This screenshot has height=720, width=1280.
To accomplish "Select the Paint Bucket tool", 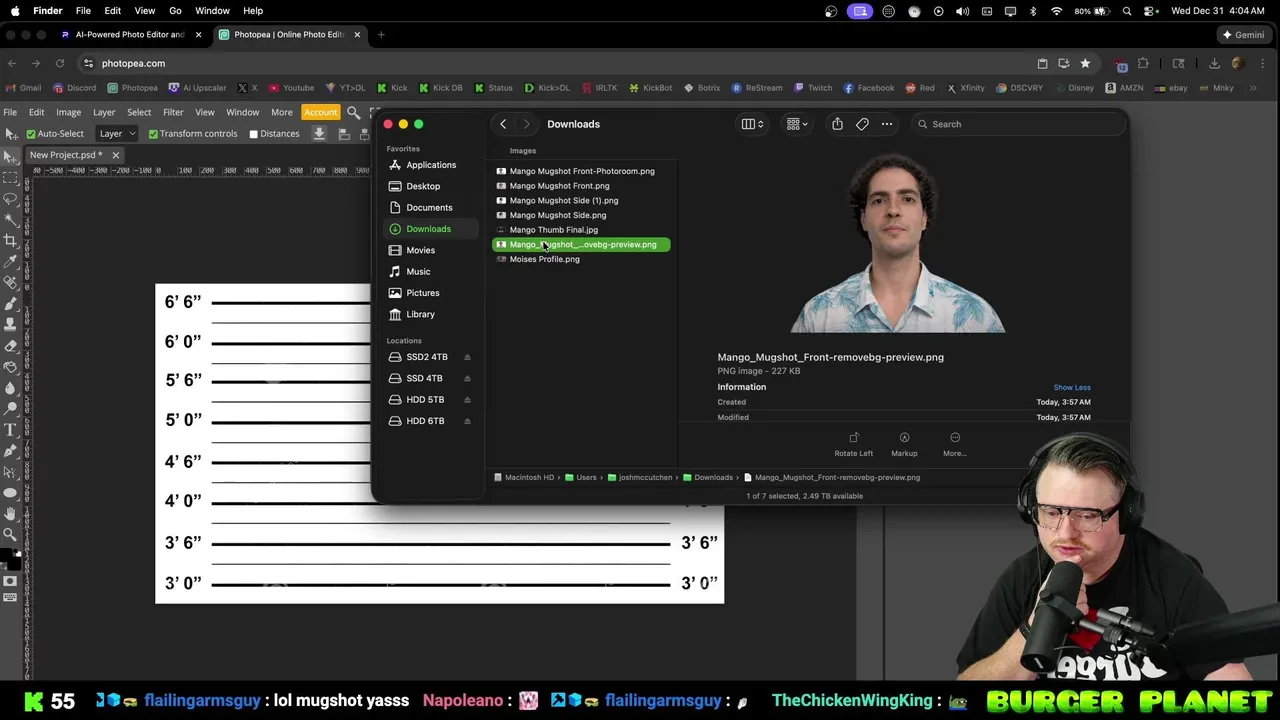I will click(11, 367).
